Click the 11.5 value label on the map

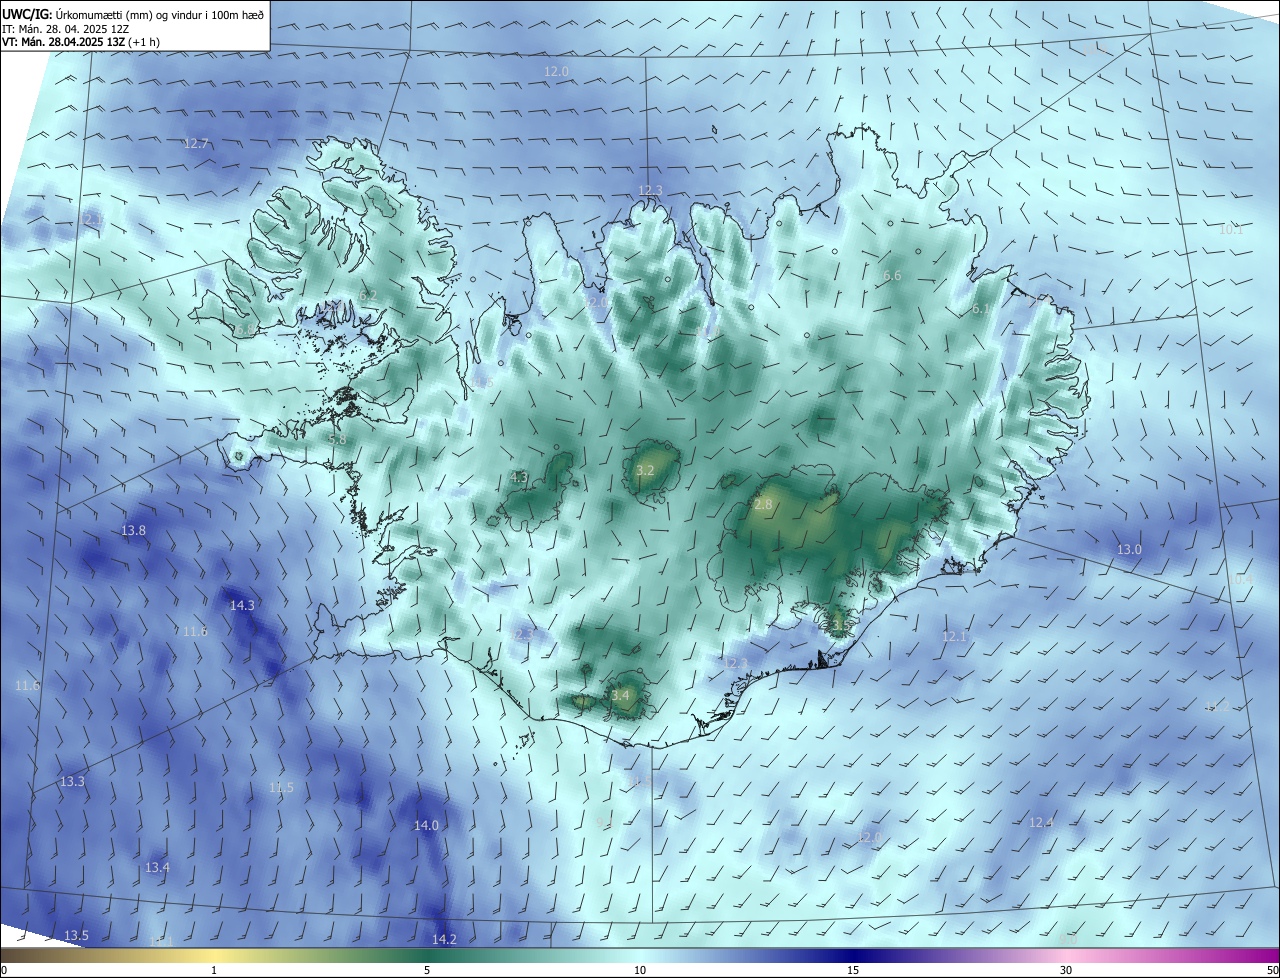282,788
